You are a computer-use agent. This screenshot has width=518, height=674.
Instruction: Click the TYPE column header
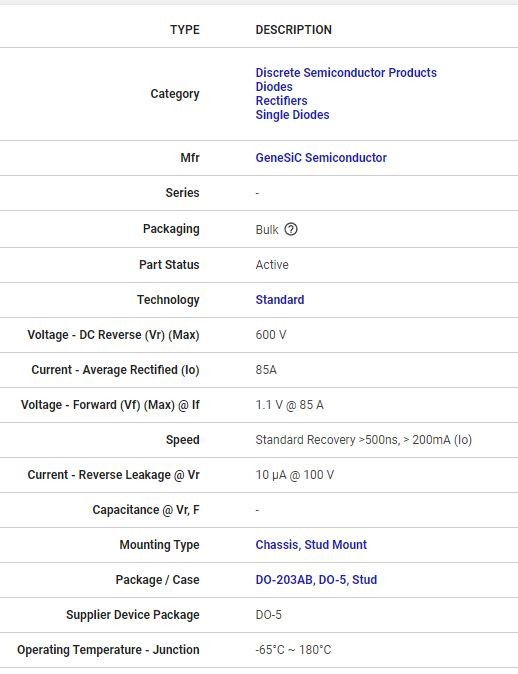[185, 30]
